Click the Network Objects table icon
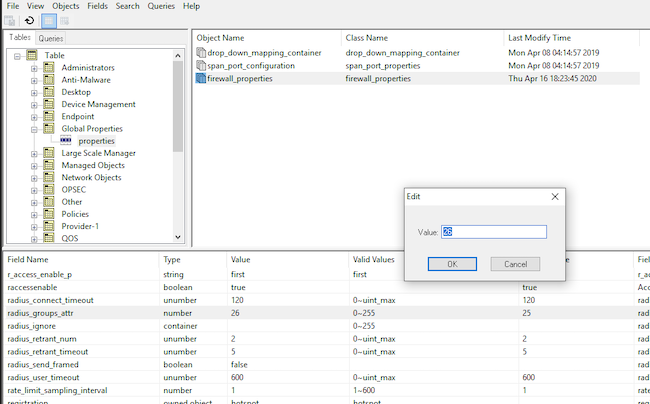 tap(49, 177)
